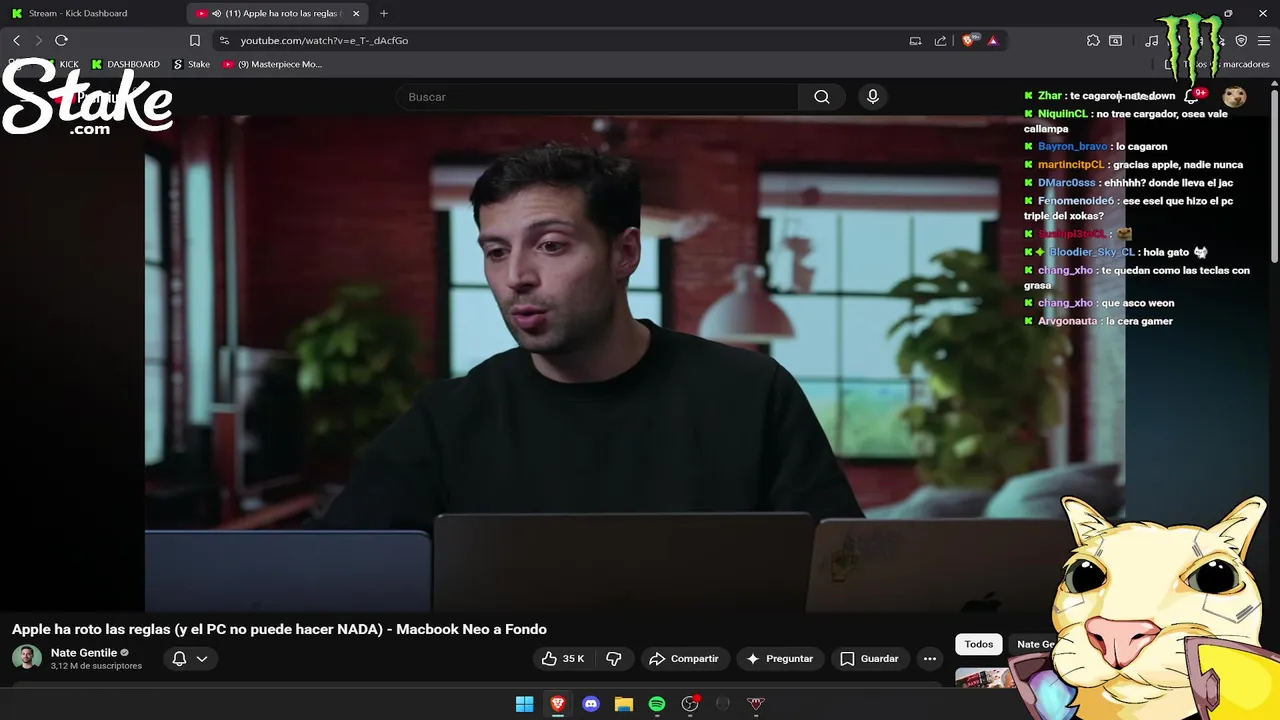
Task: Click the video player to pause
Action: coord(635,363)
